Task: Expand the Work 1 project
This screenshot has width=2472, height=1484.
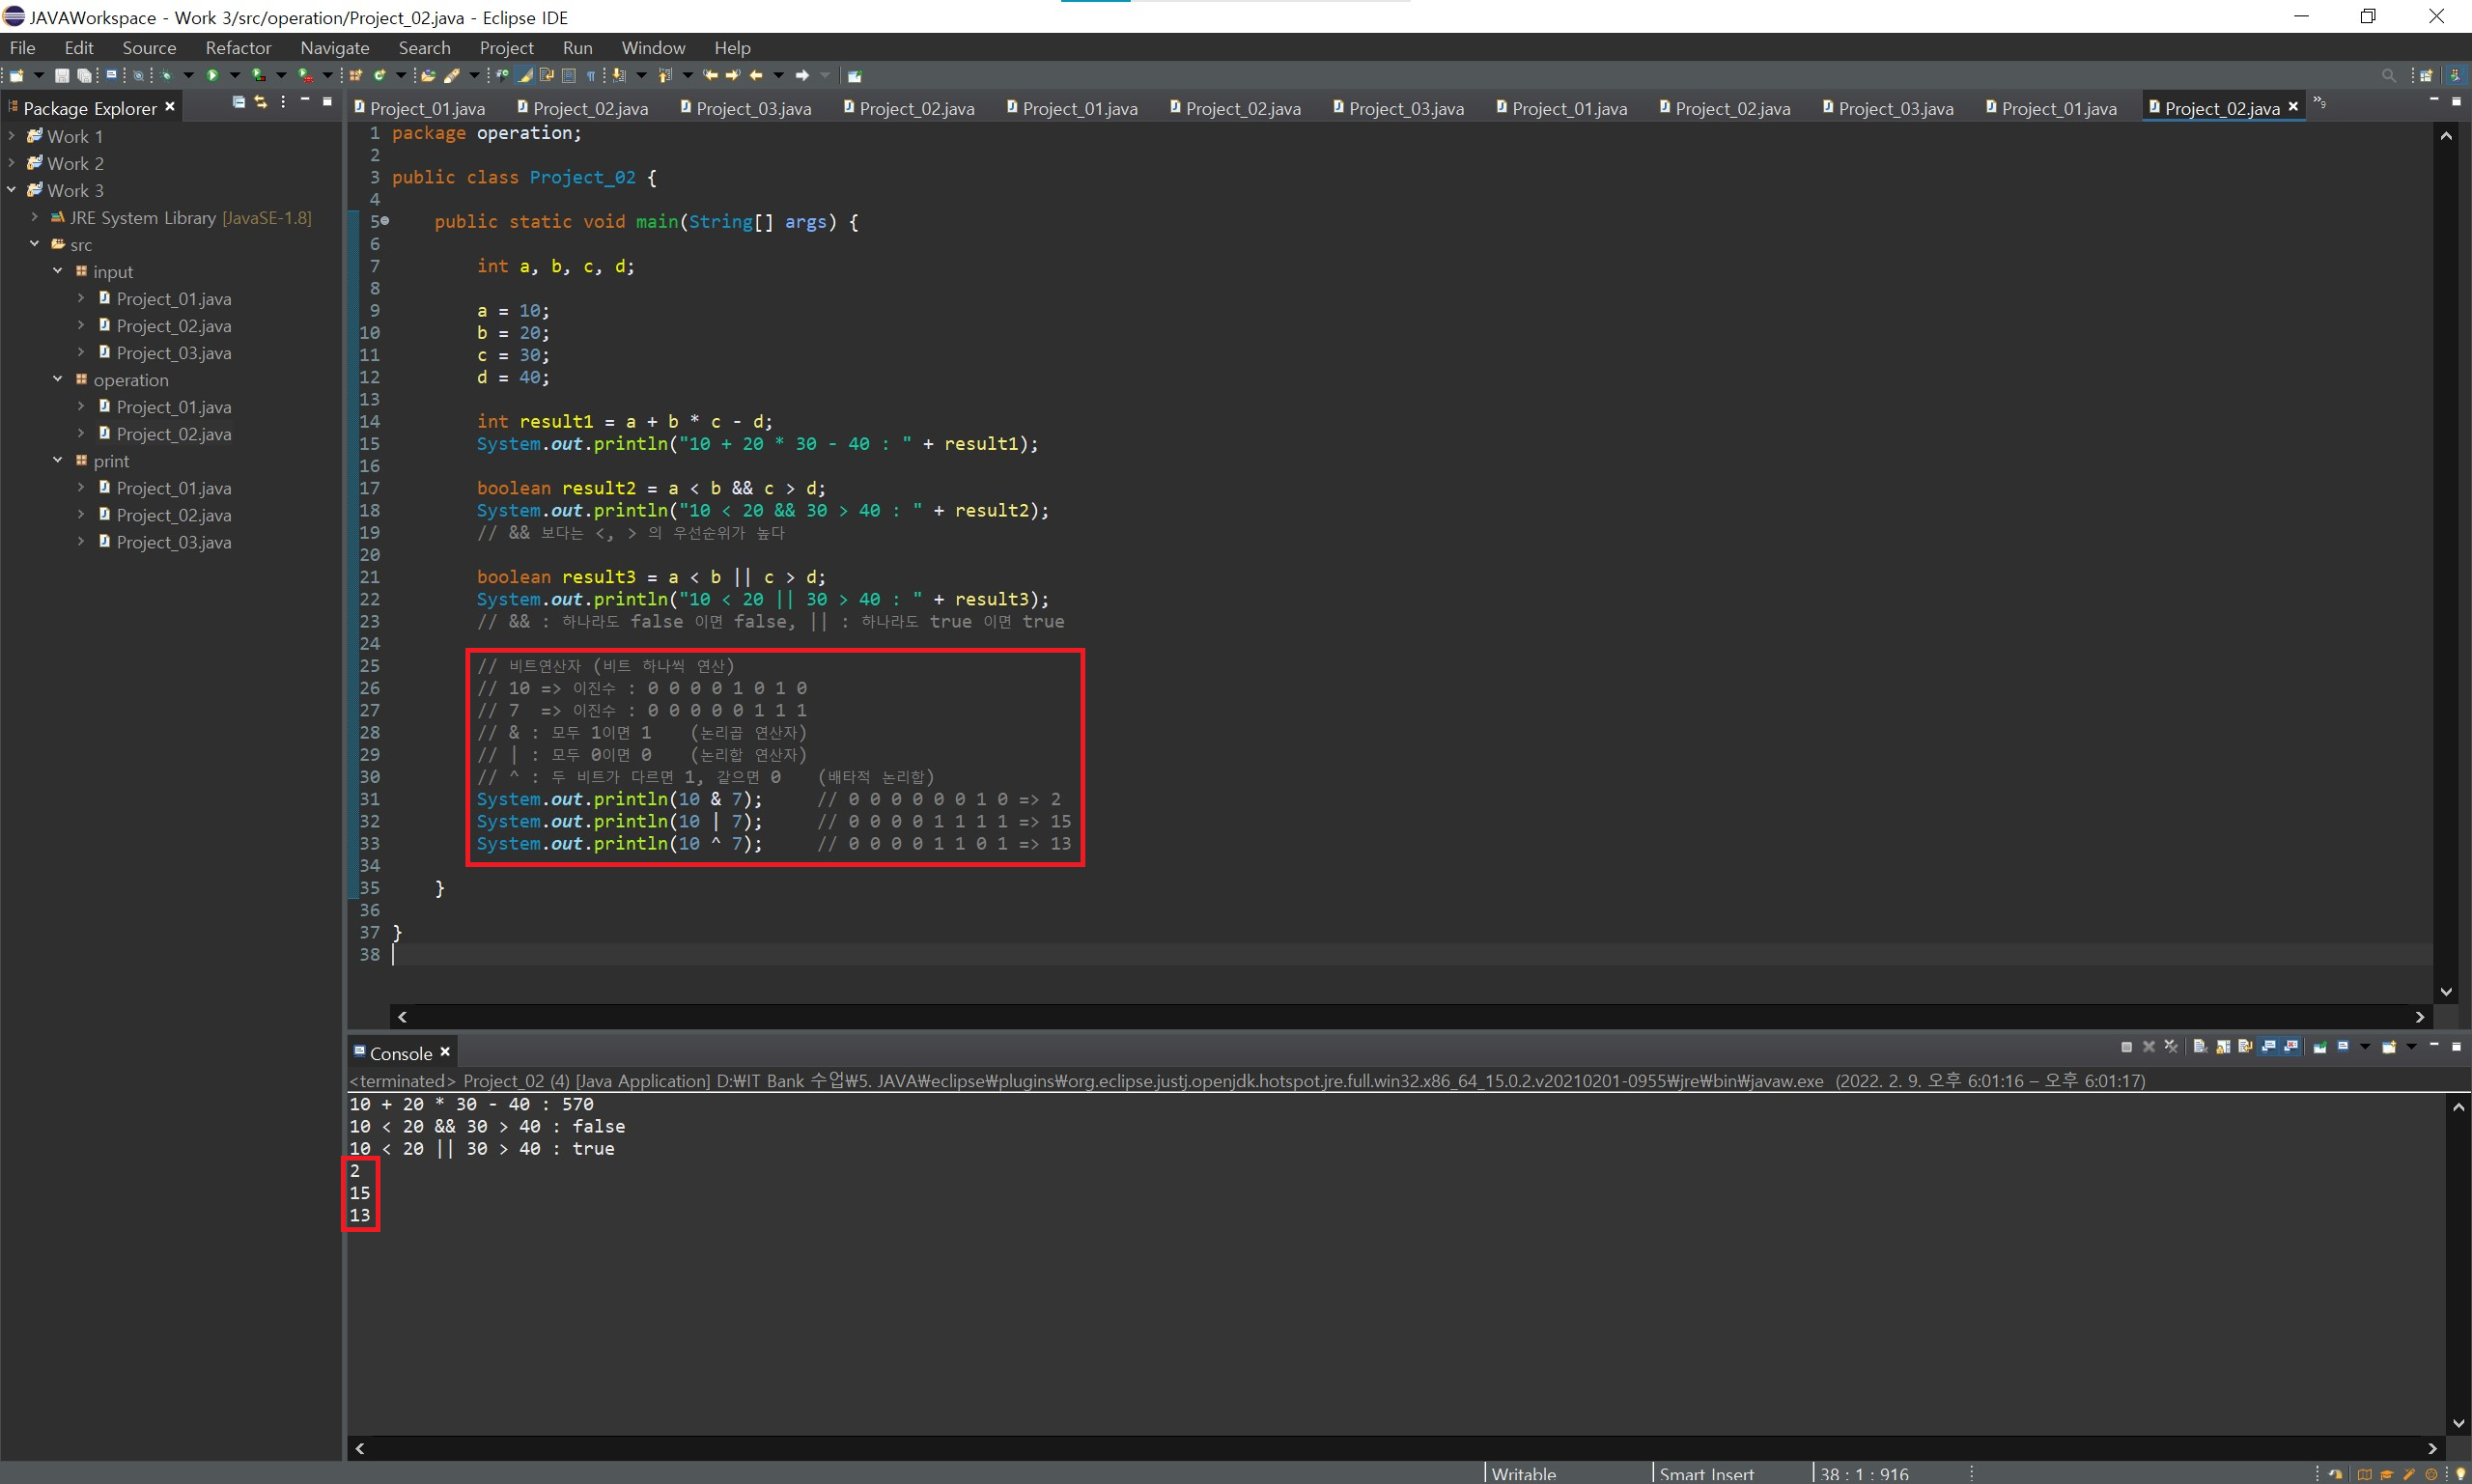Action: point(12,136)
